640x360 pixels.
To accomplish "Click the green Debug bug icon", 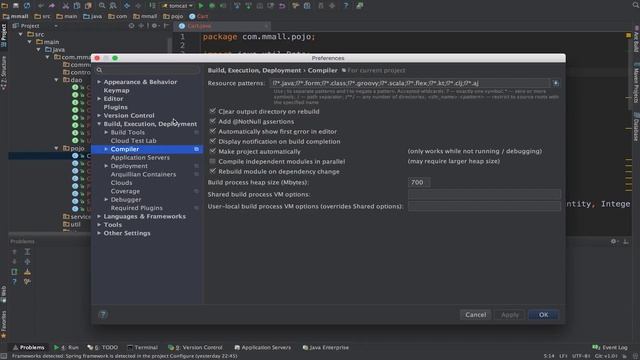I will (x=212, y=6).
